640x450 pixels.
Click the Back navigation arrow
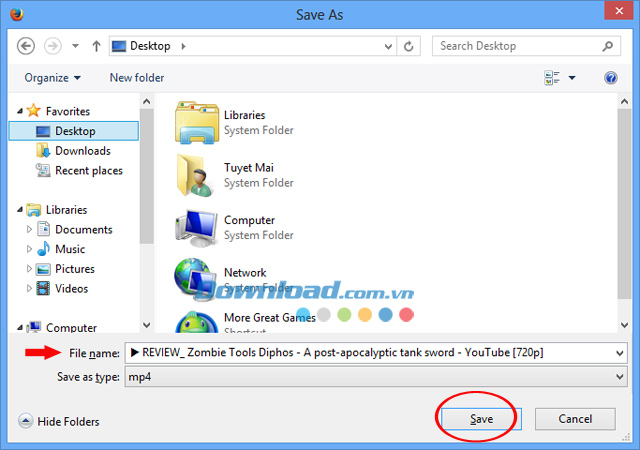pos(26,46)
